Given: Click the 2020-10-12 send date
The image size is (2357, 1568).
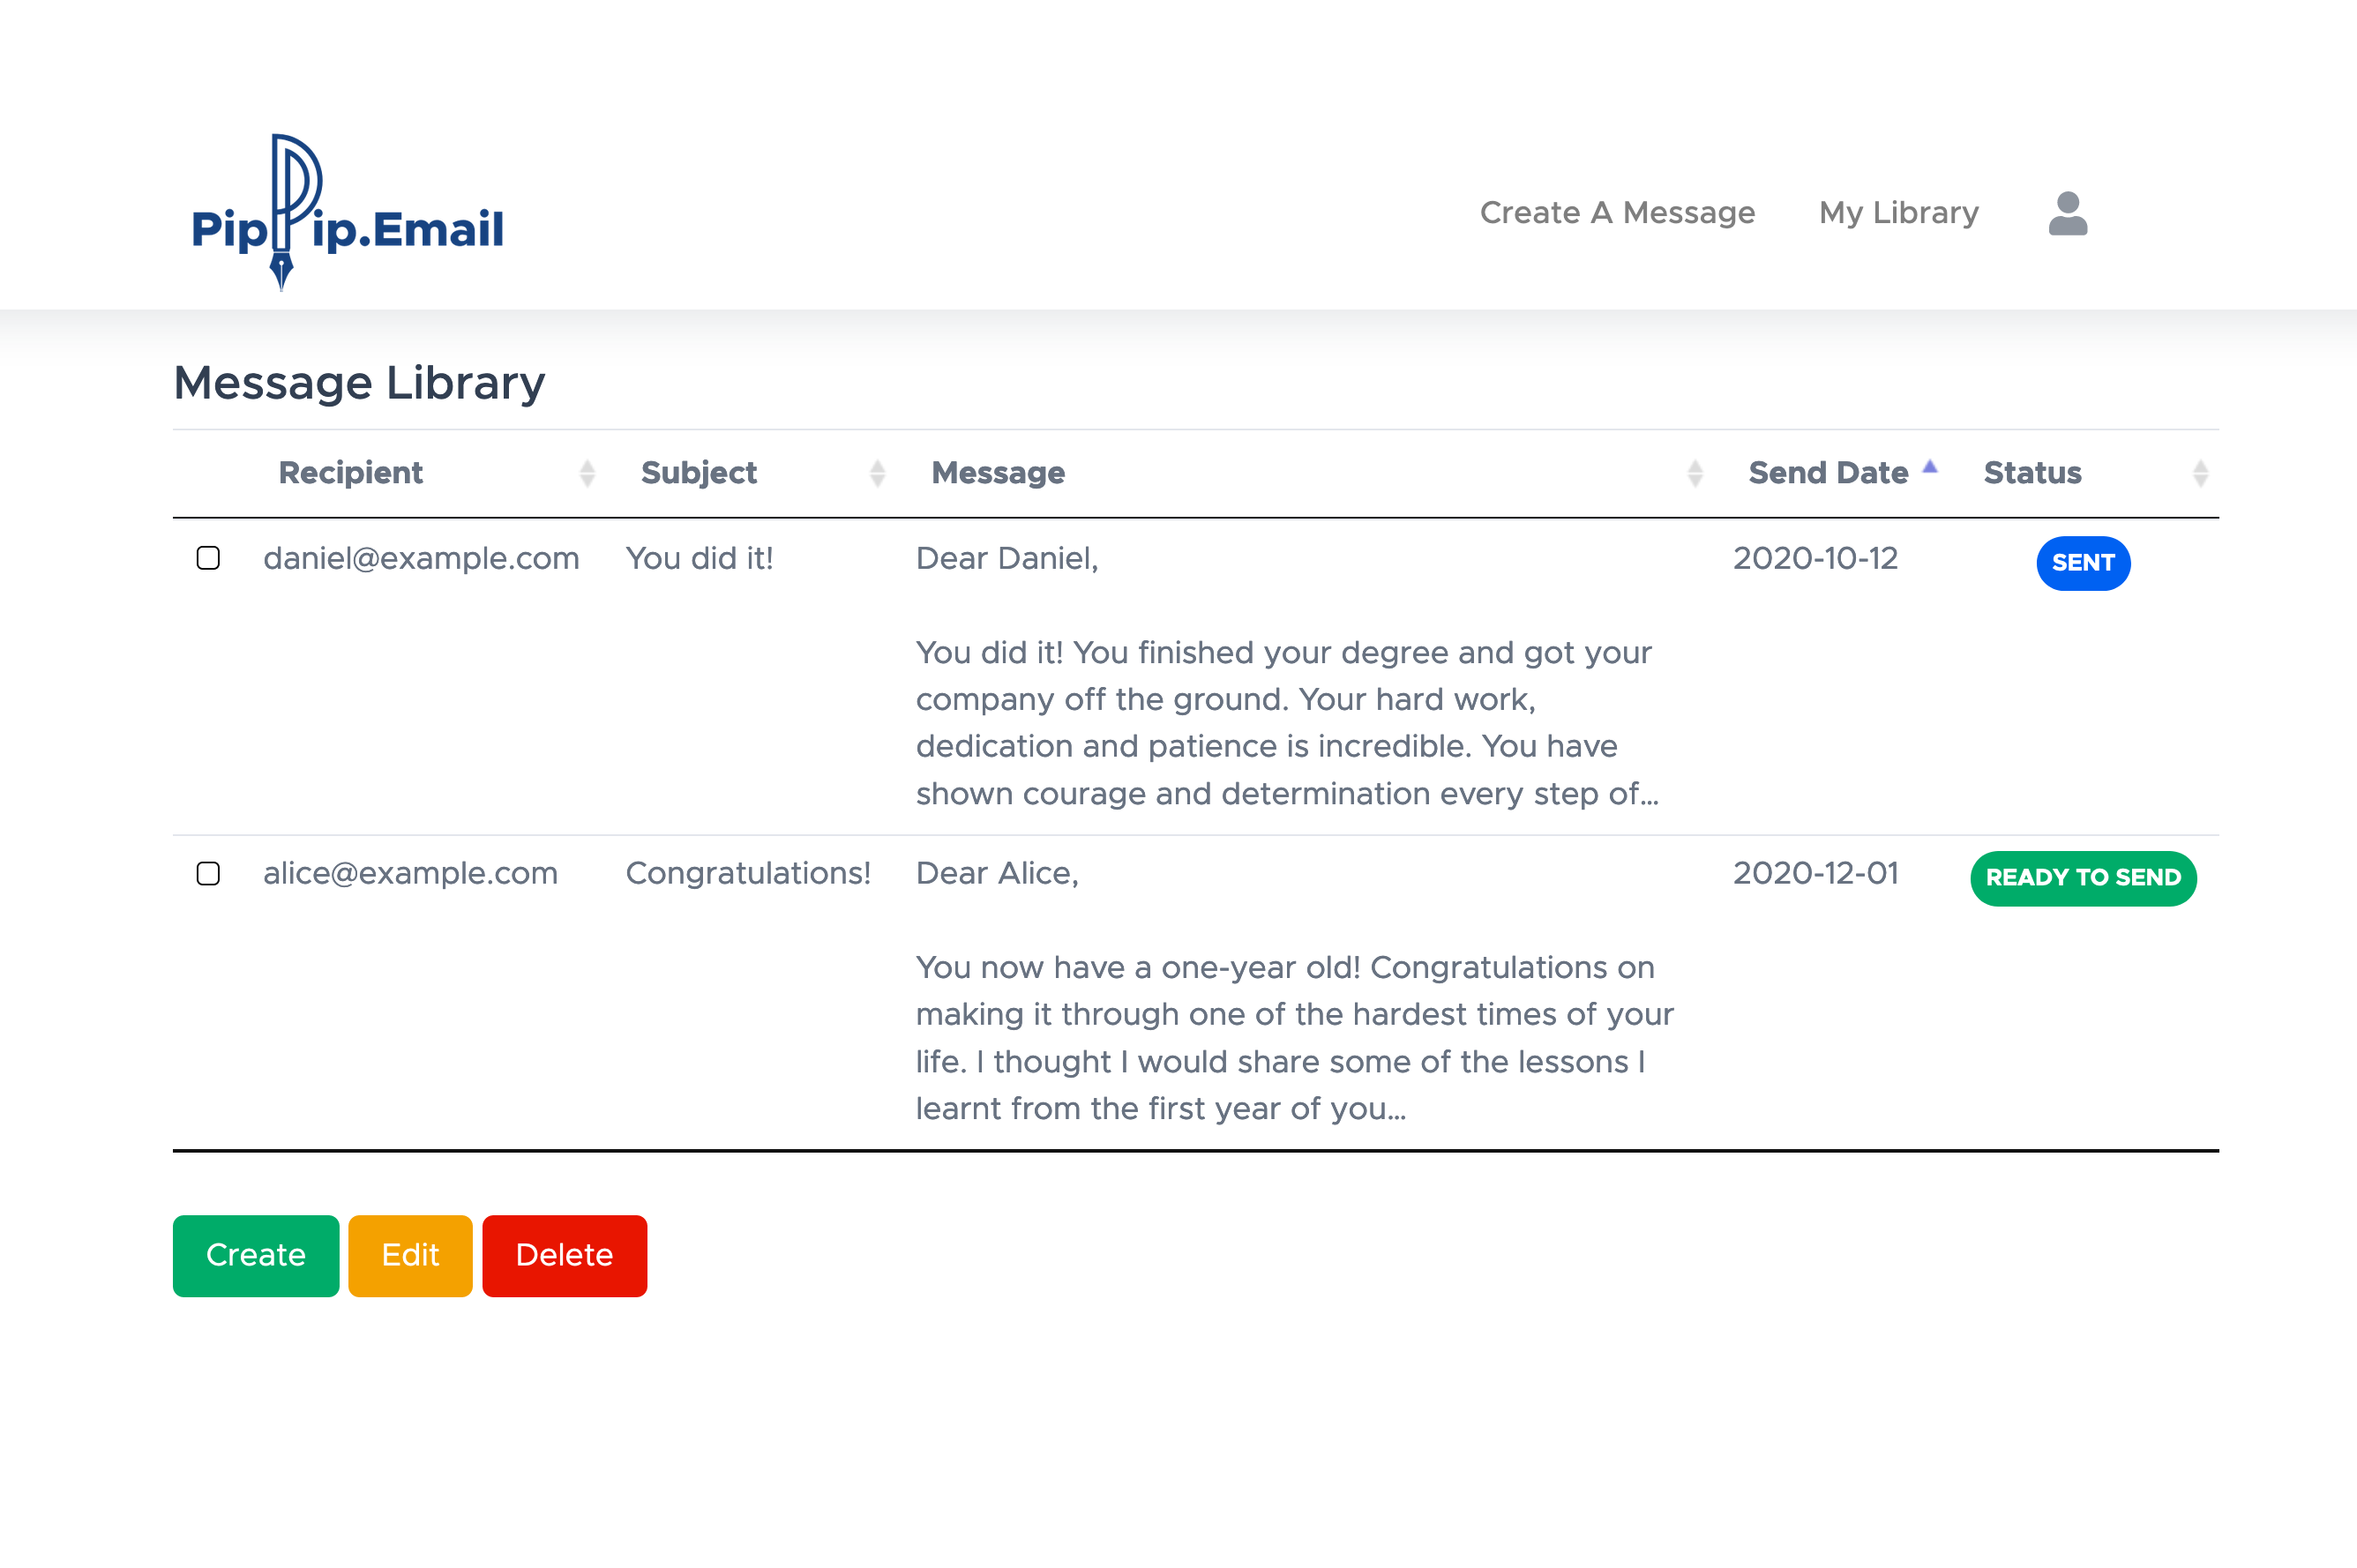Looking at the screenshot, I should 1815,558.
